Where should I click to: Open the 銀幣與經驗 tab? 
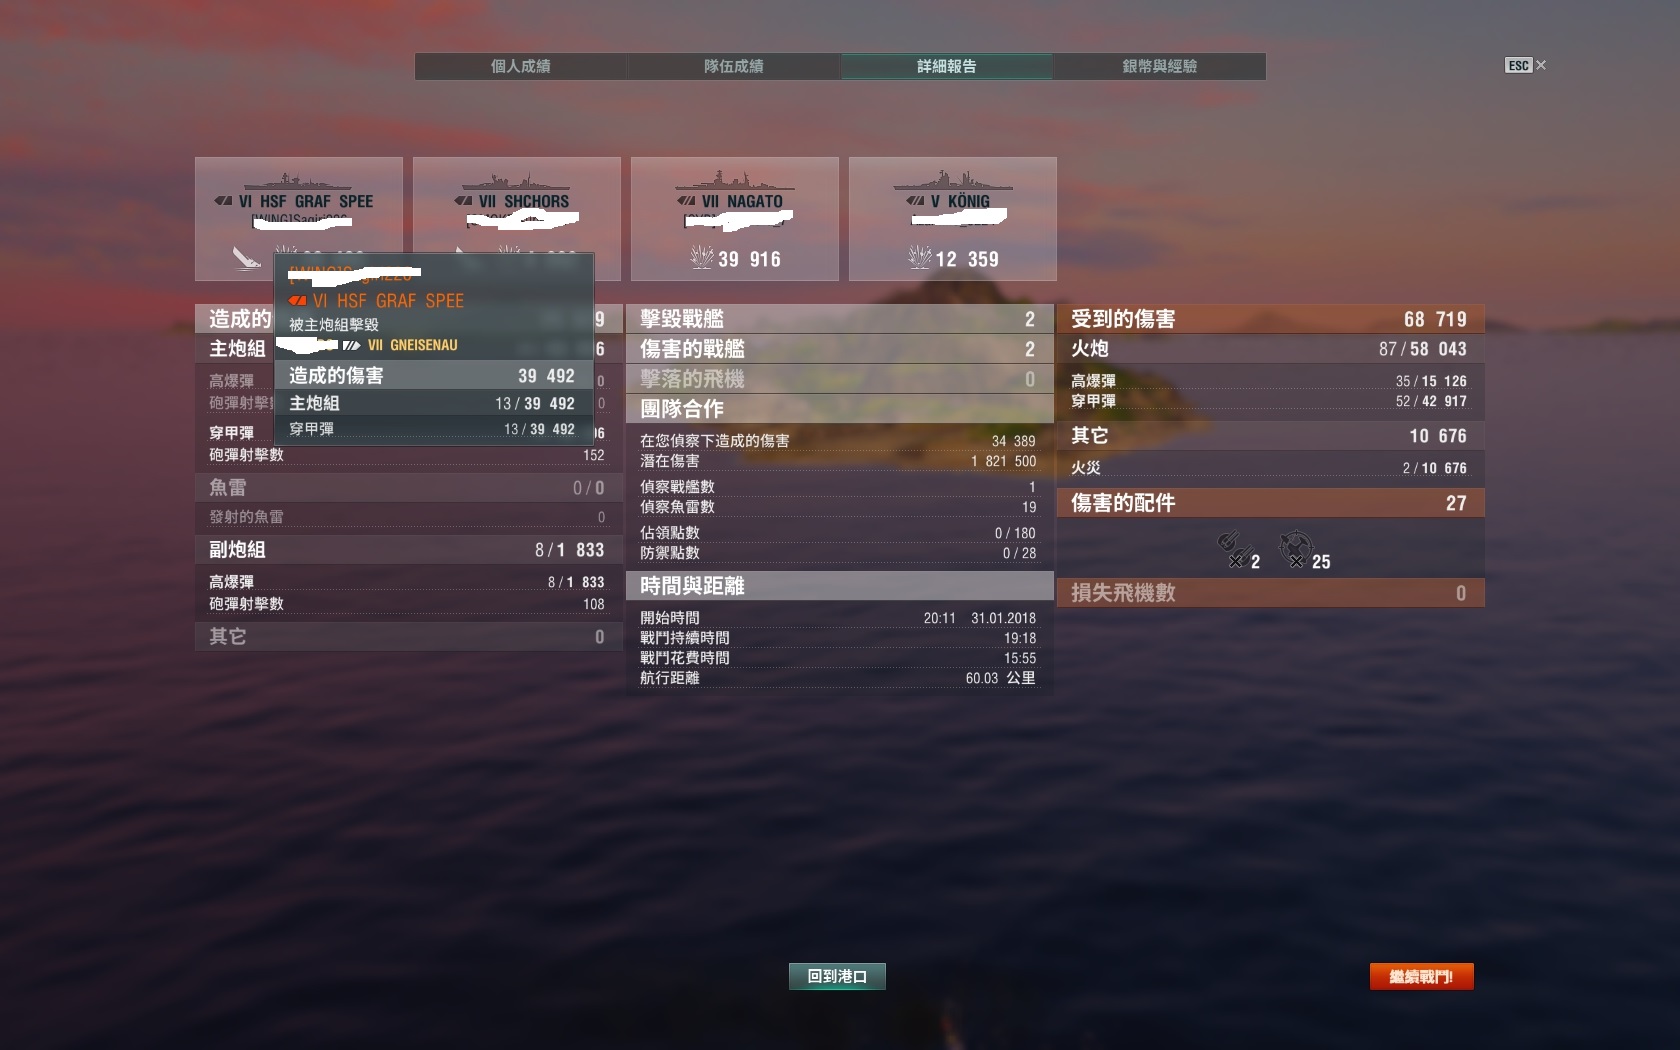[x=1159, y=66]
